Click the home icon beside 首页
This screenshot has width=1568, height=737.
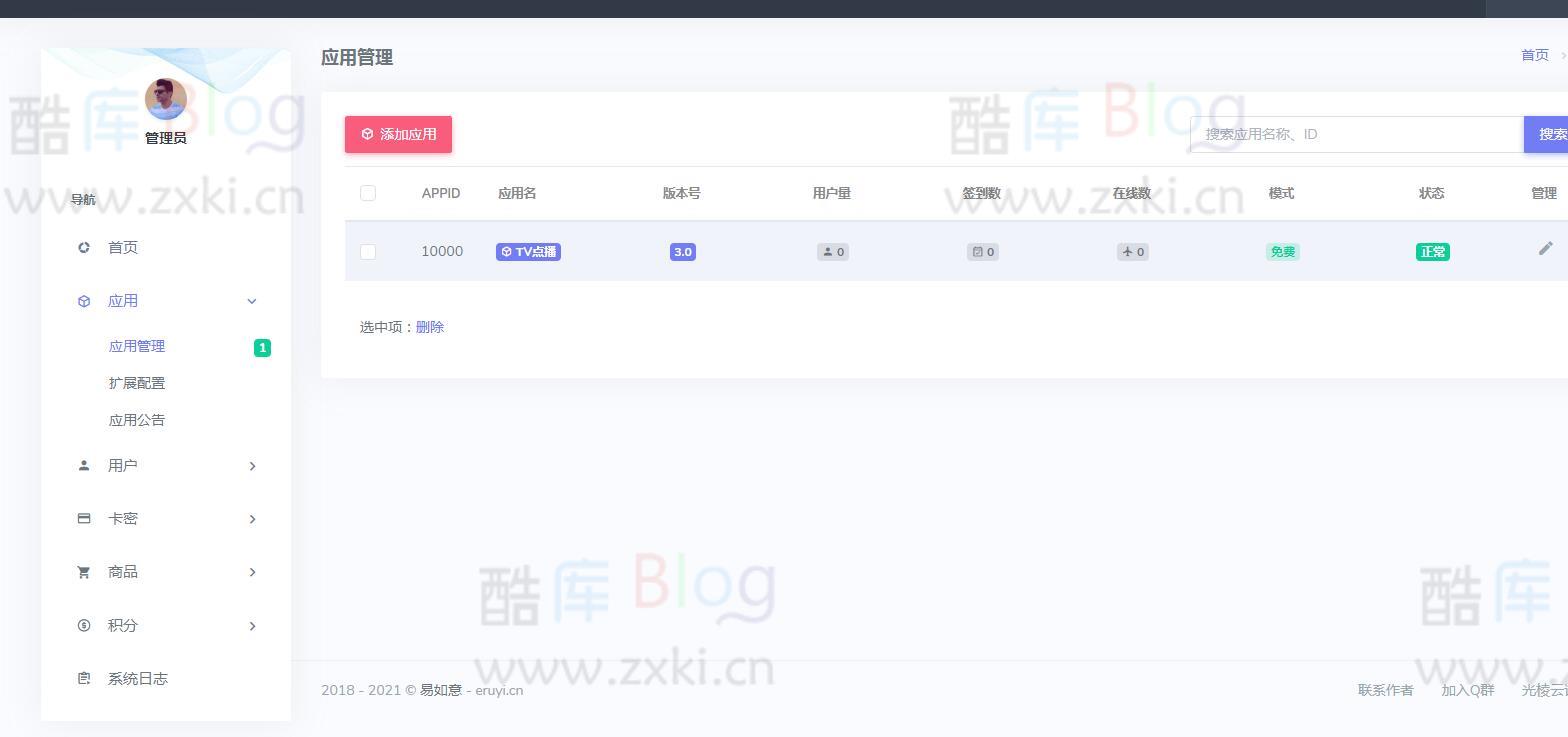point(84,247)
